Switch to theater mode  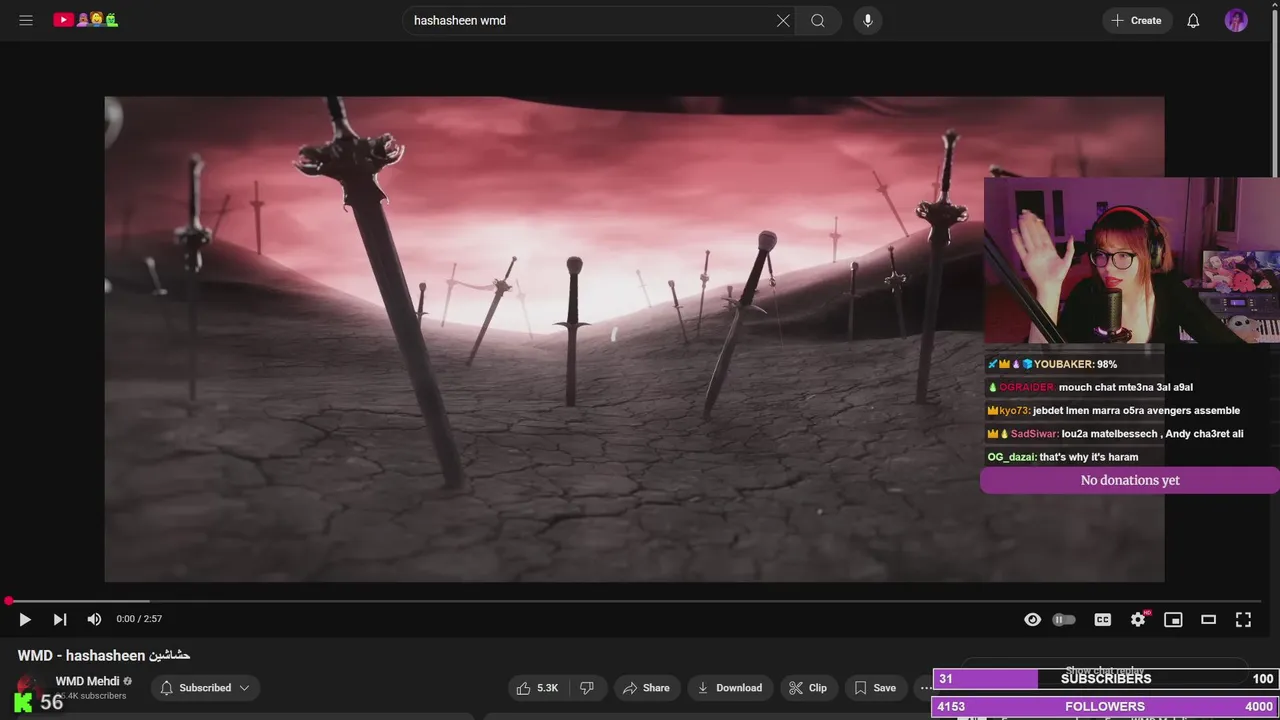(1208, 620)
